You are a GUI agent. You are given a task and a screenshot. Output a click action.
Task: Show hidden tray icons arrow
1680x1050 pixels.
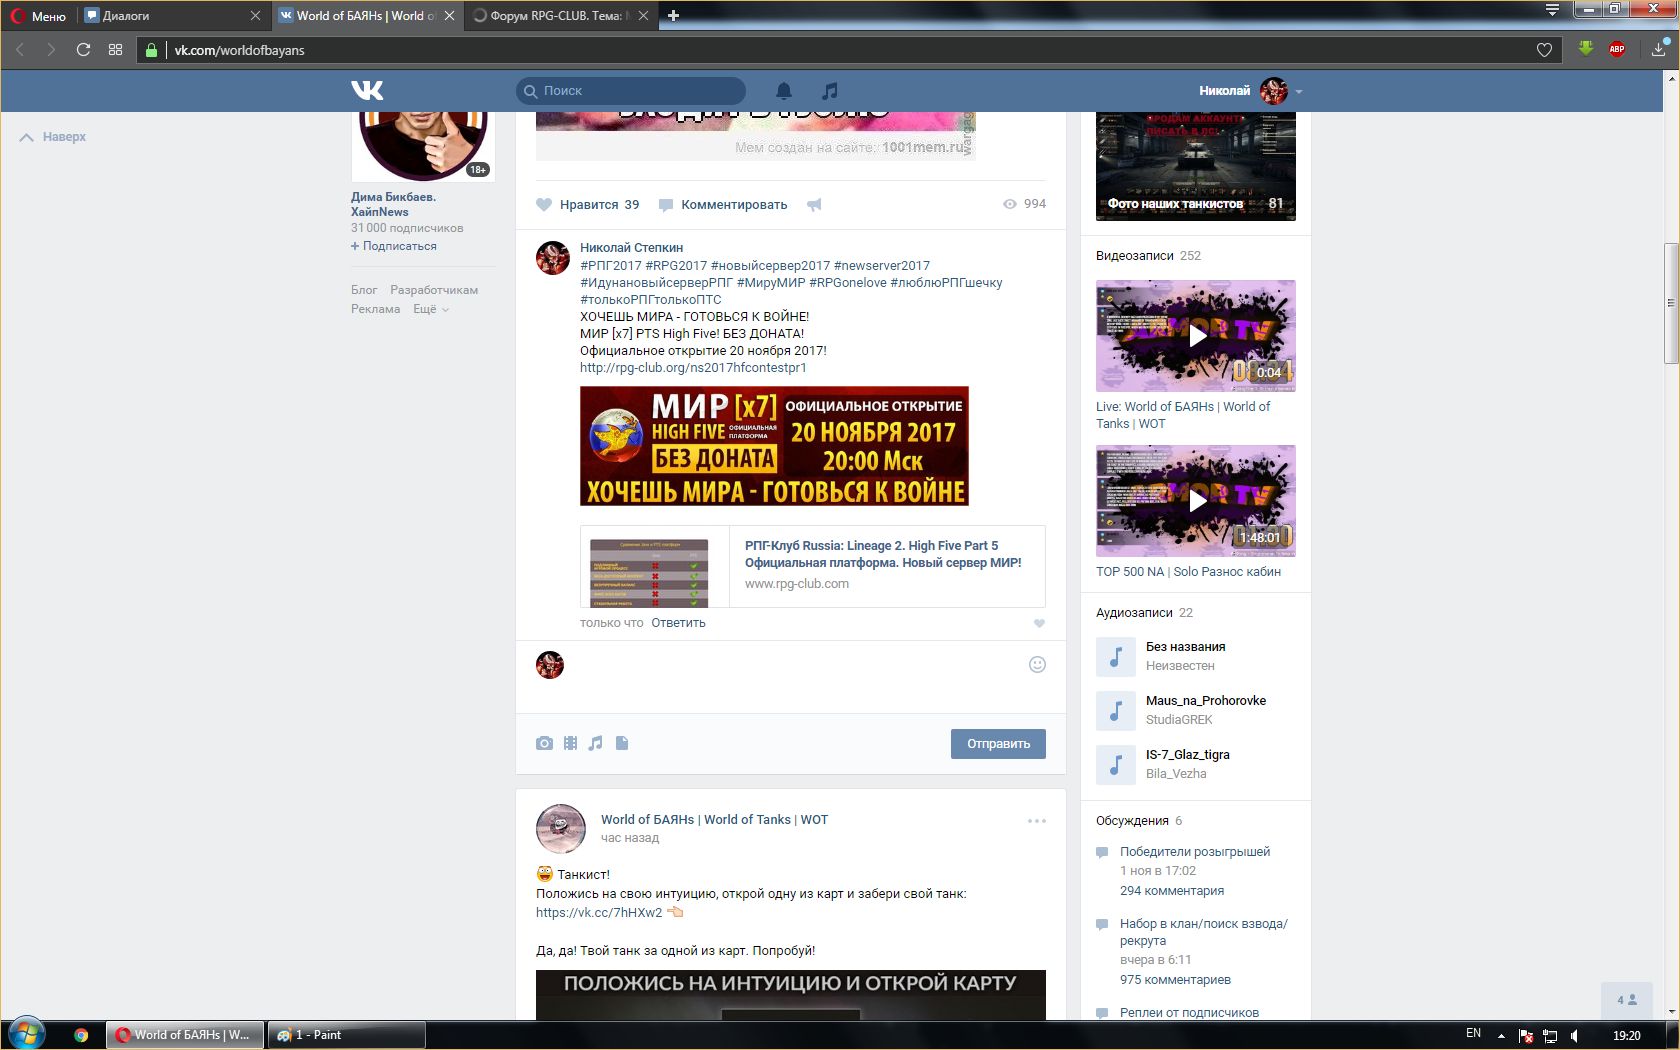1501,1036
